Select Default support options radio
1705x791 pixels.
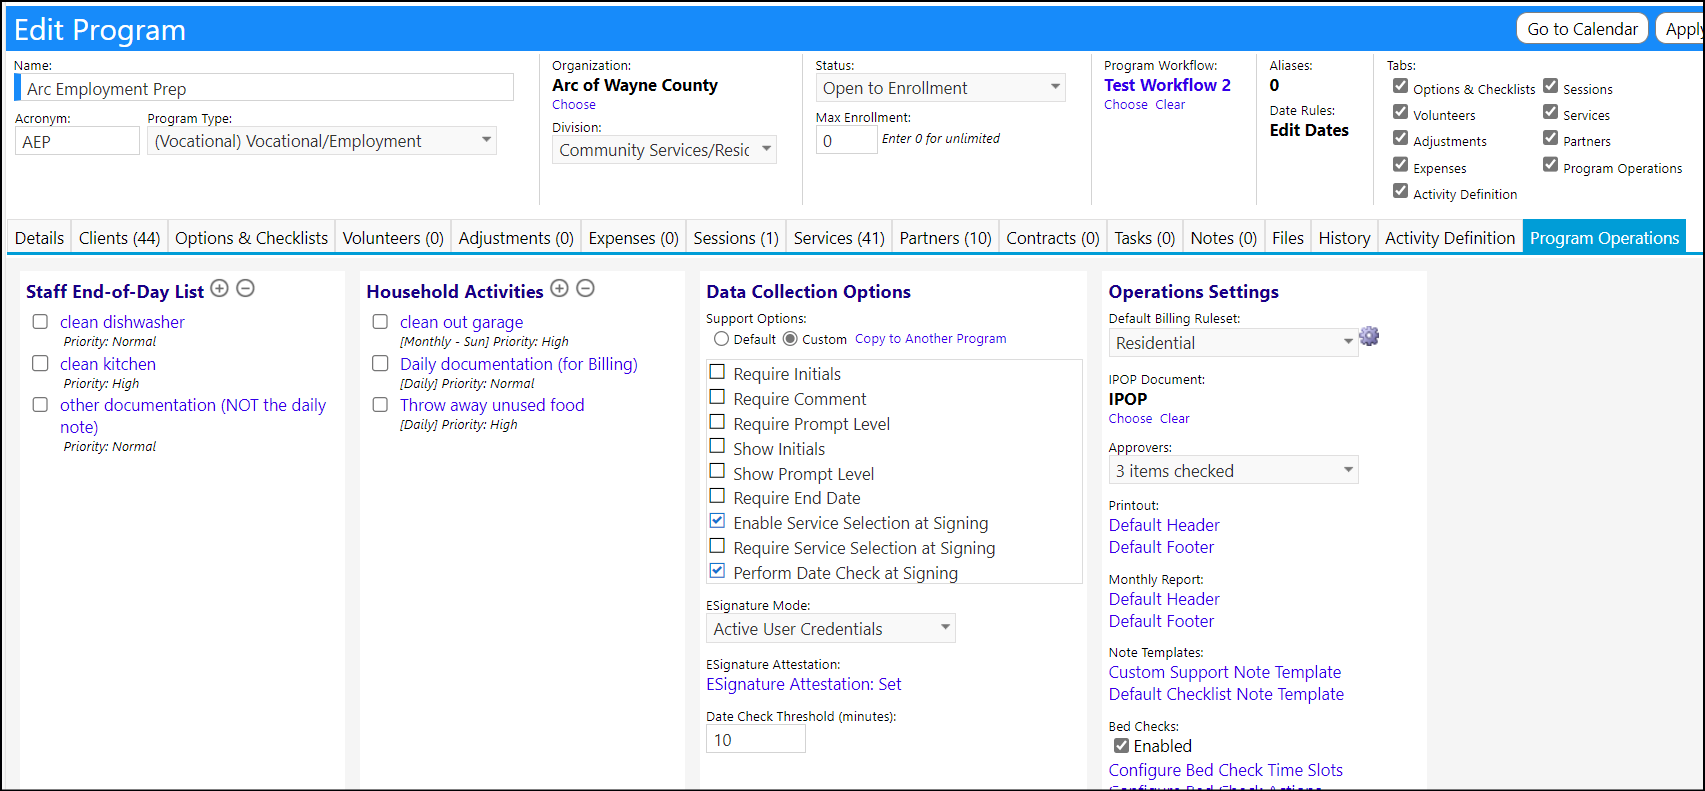coord(721,339)
